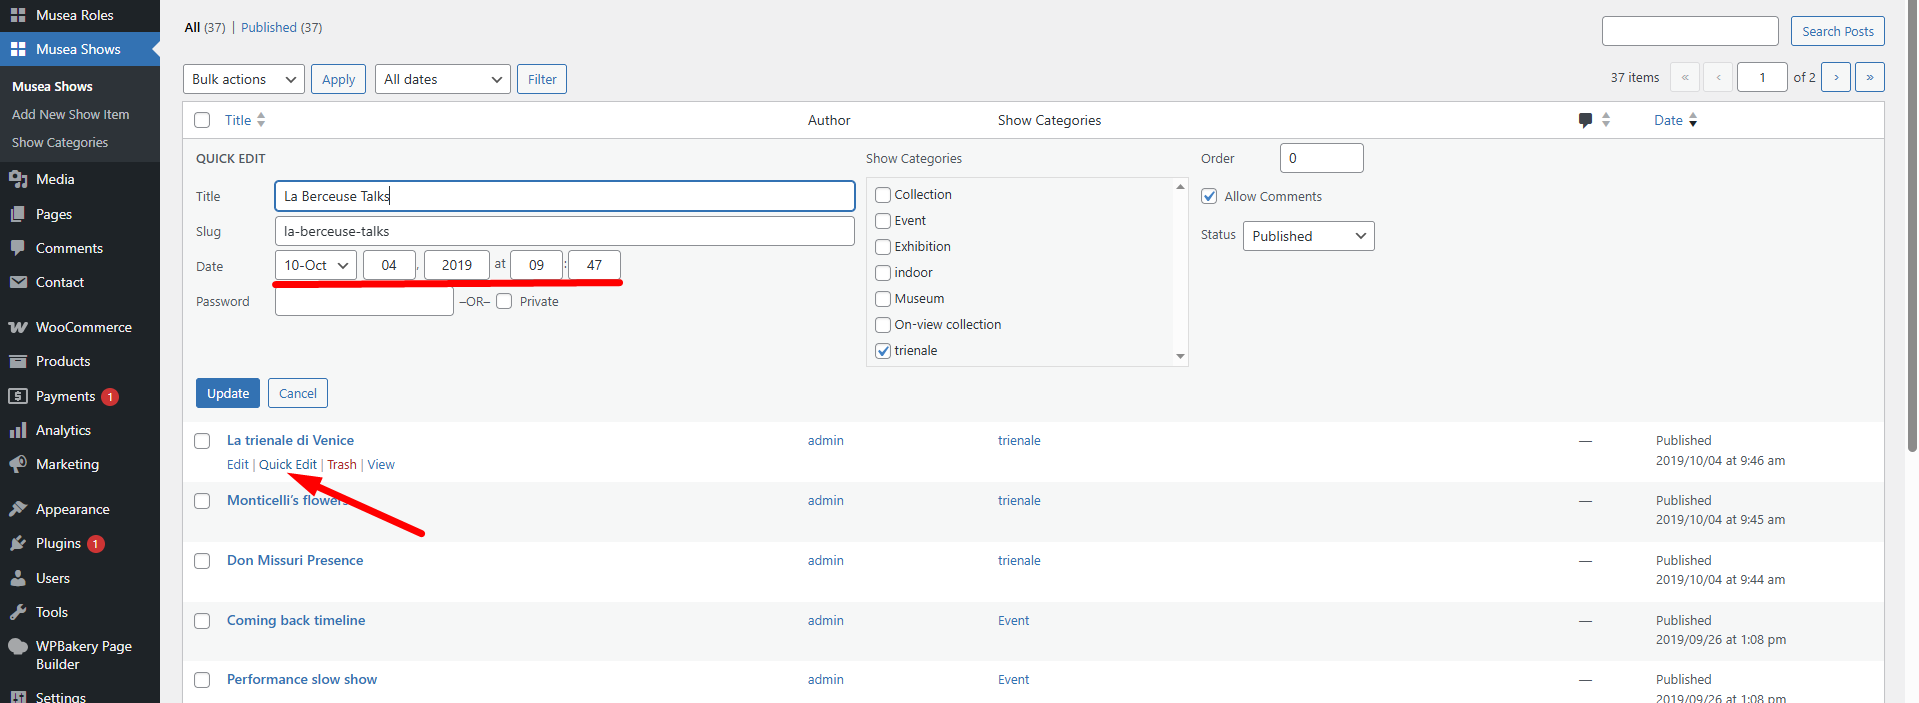Jump to last page of posts
Image resolution: width=1919 pixels, height=703 pixels.
(x=1870, y=77)
